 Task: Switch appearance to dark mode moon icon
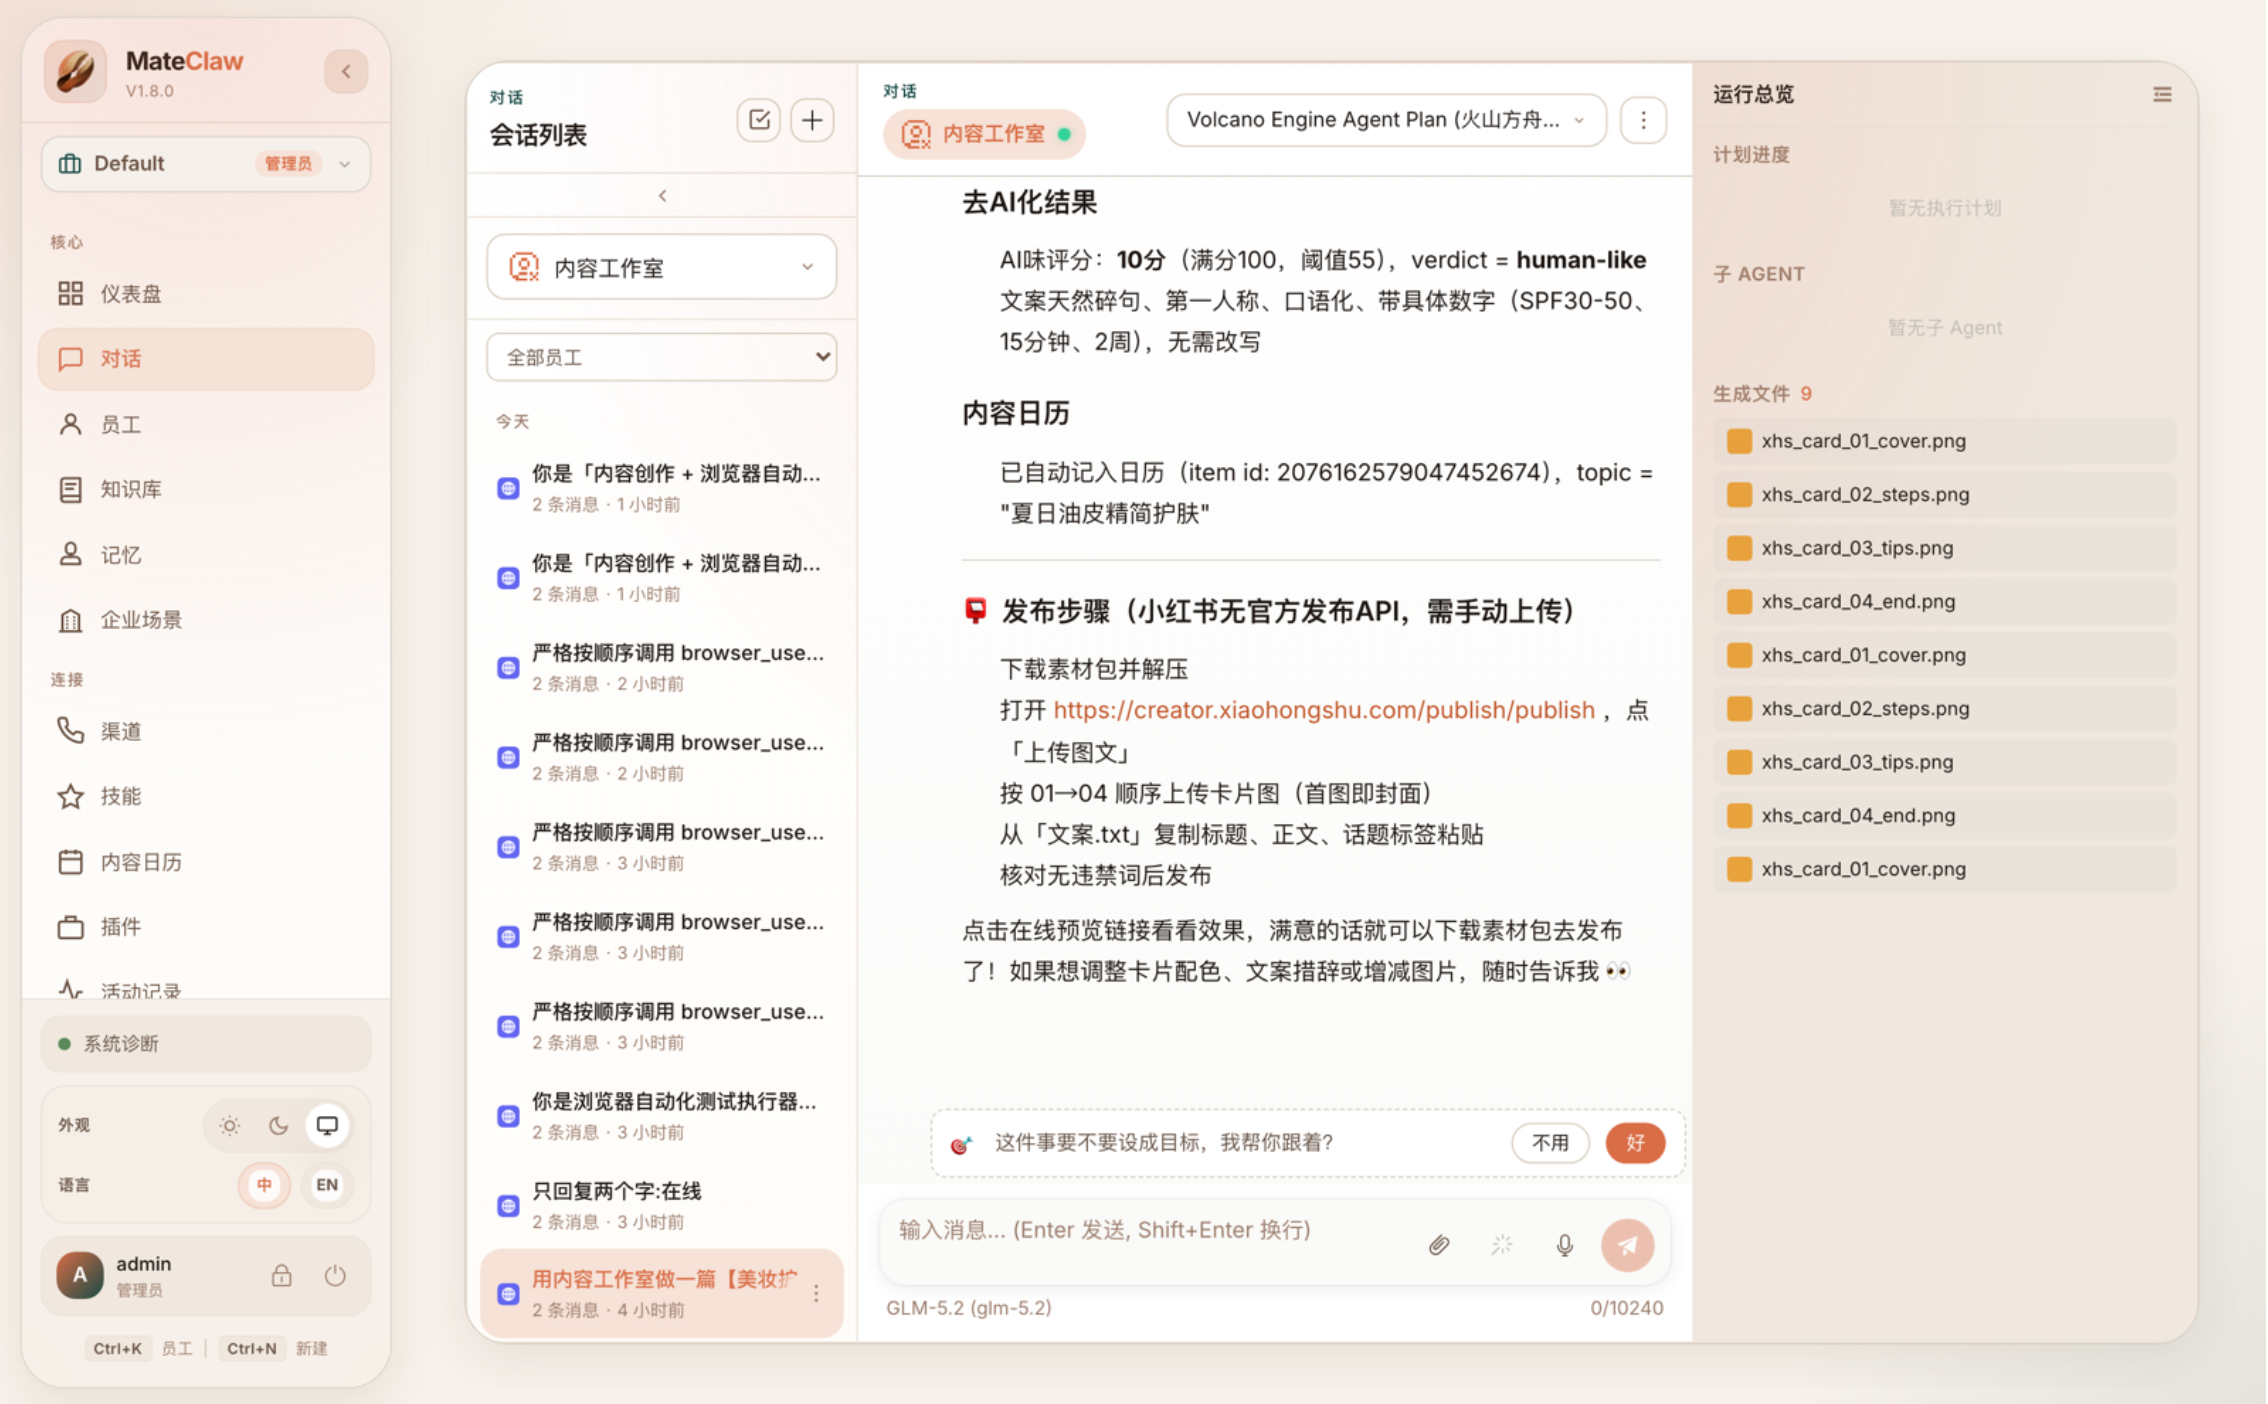(x=278, y=1125)
